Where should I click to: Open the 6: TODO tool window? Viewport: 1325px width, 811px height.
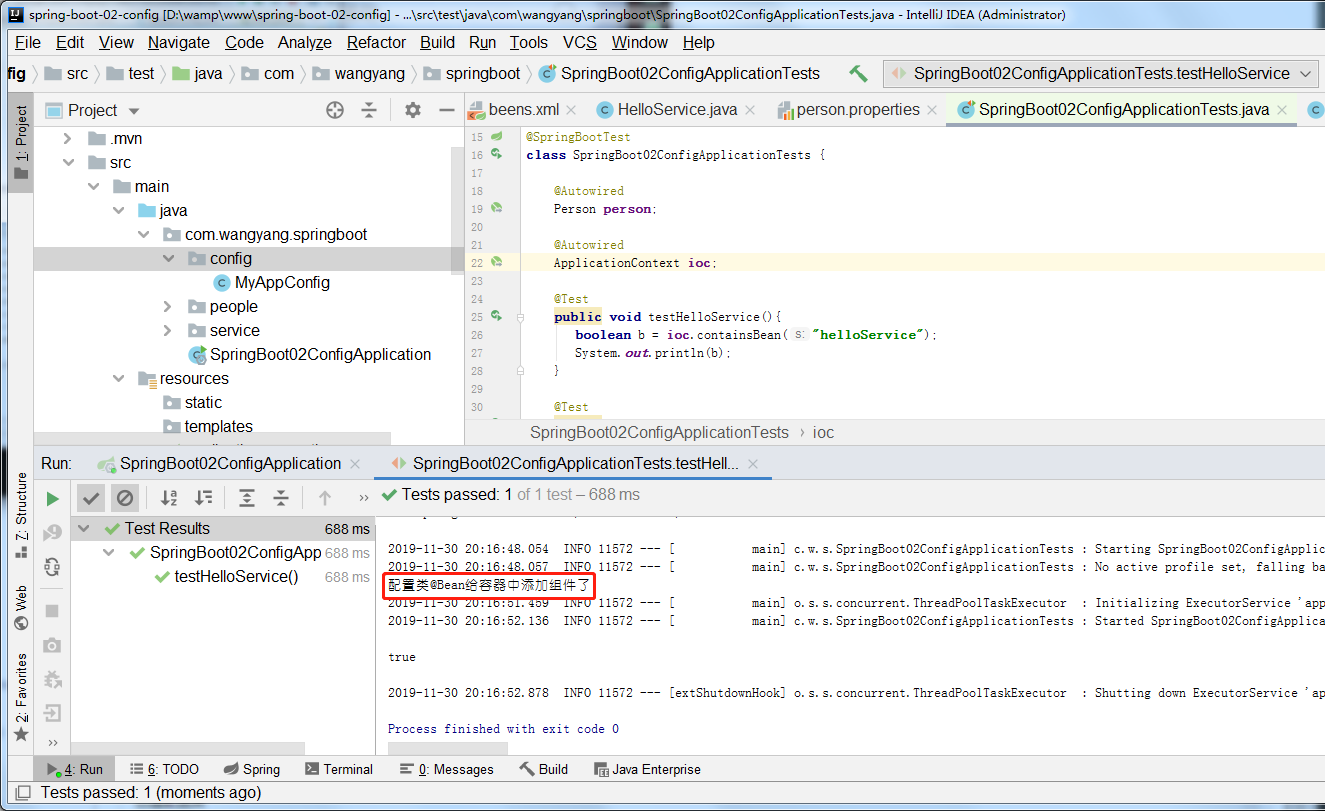point(164,769)
